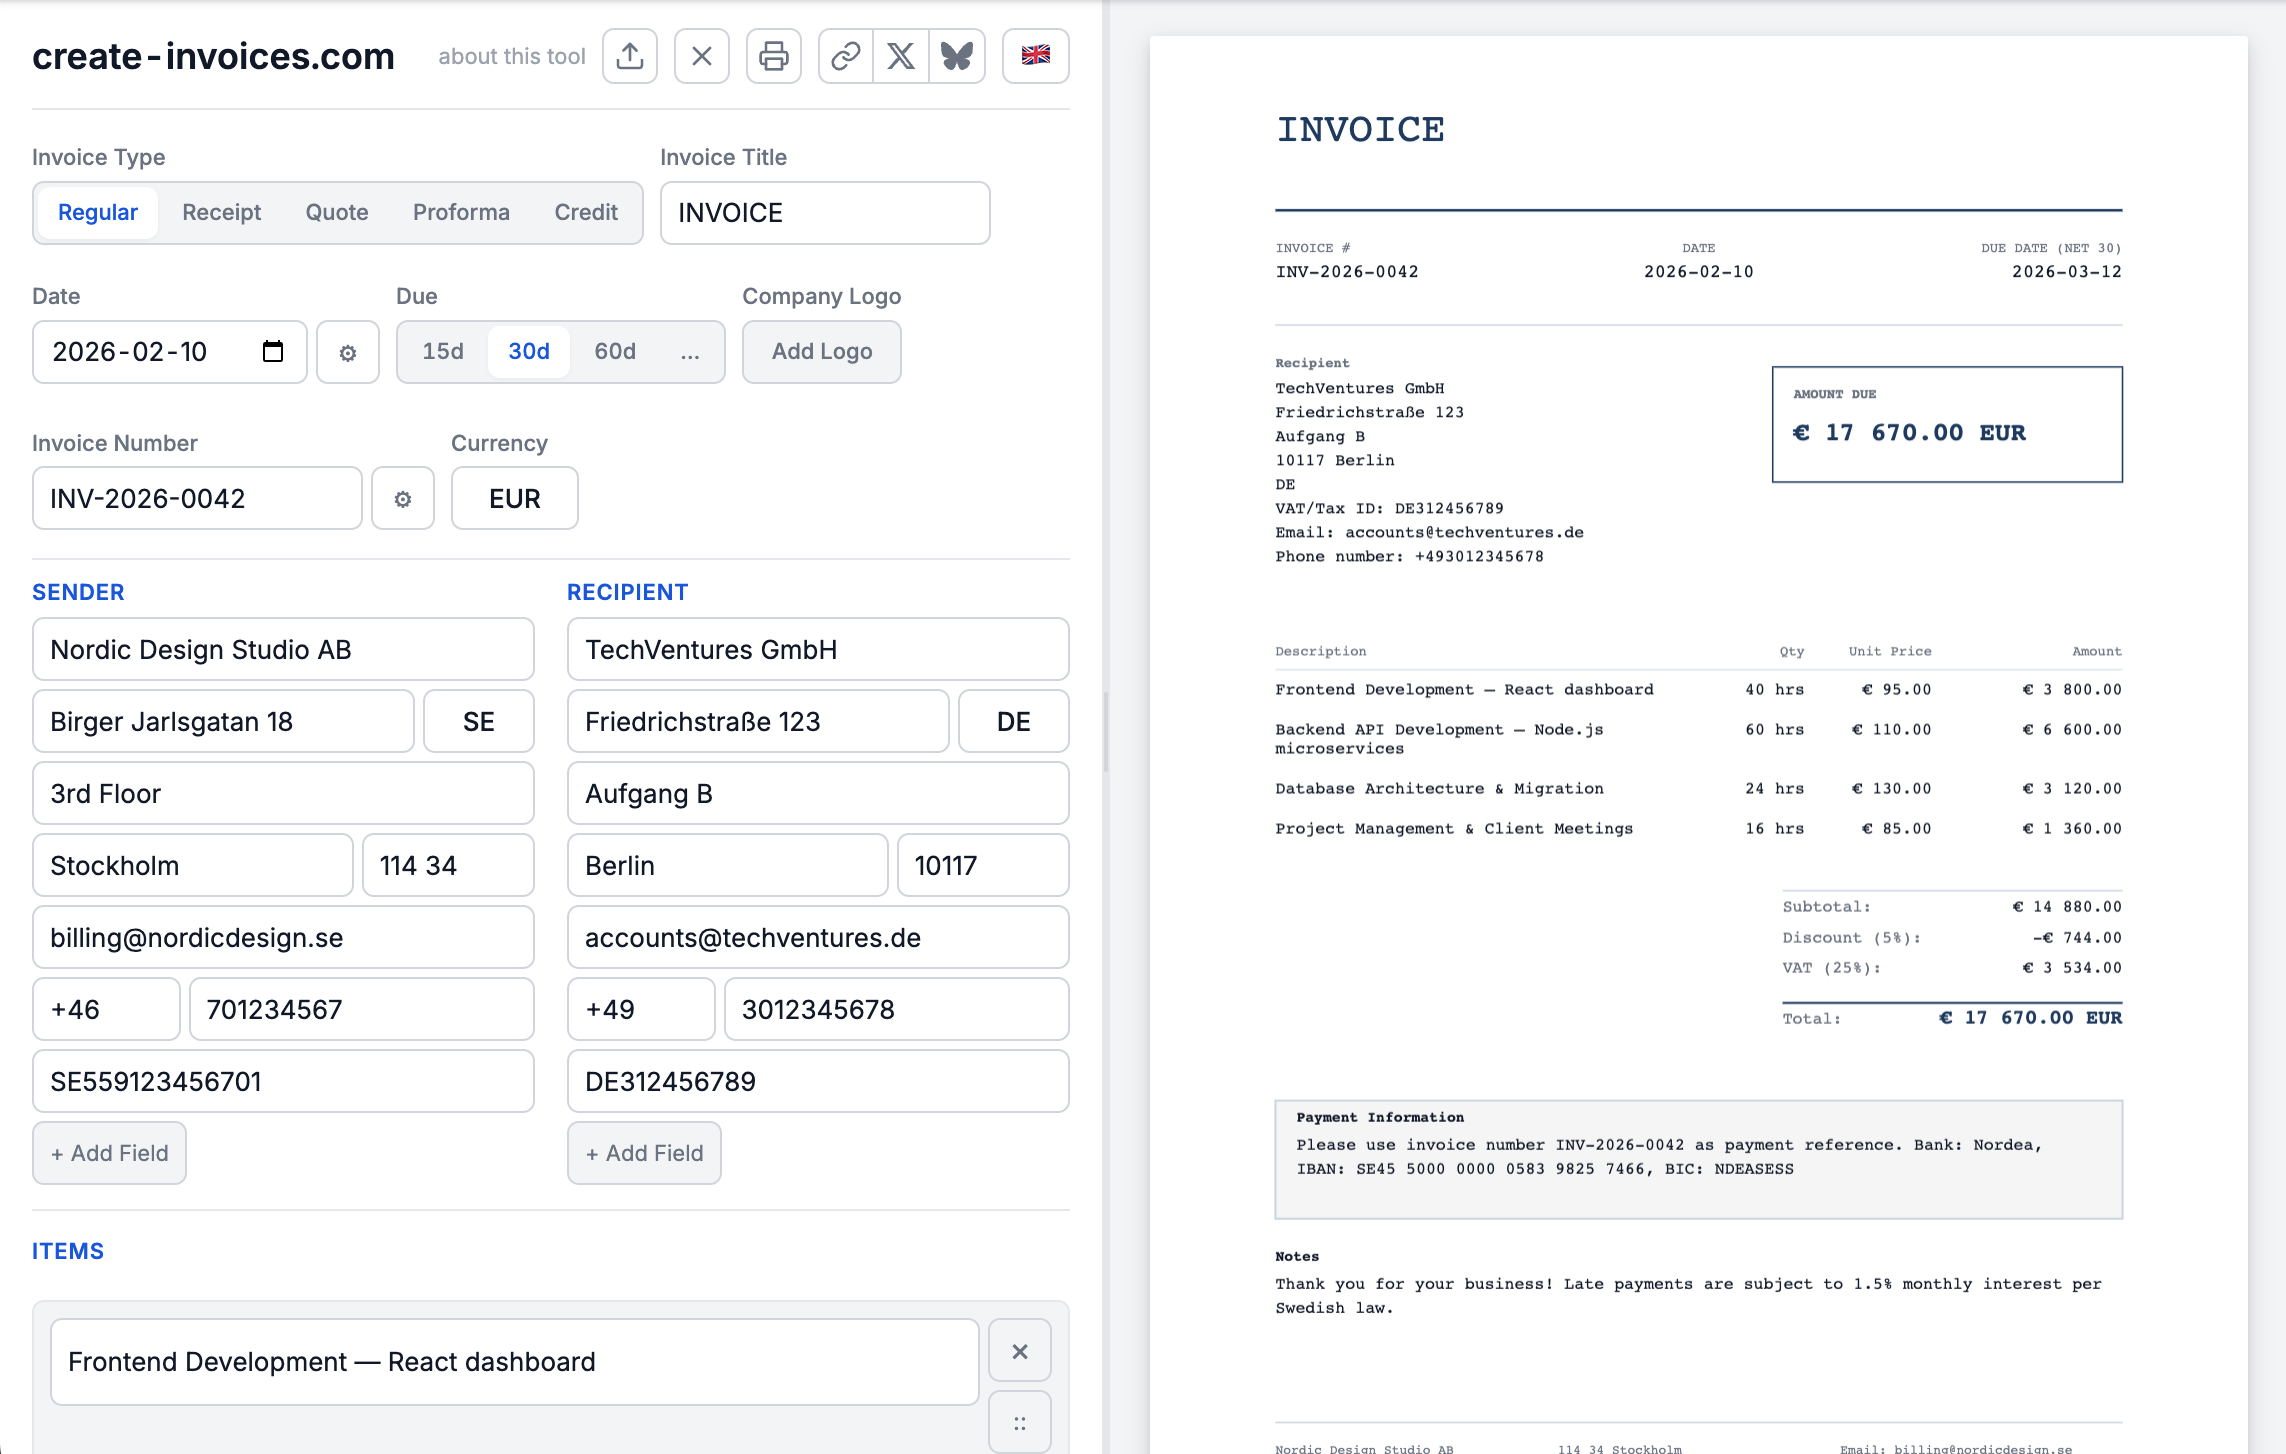Clear the invoice using the X icon

tap(701, 56)
